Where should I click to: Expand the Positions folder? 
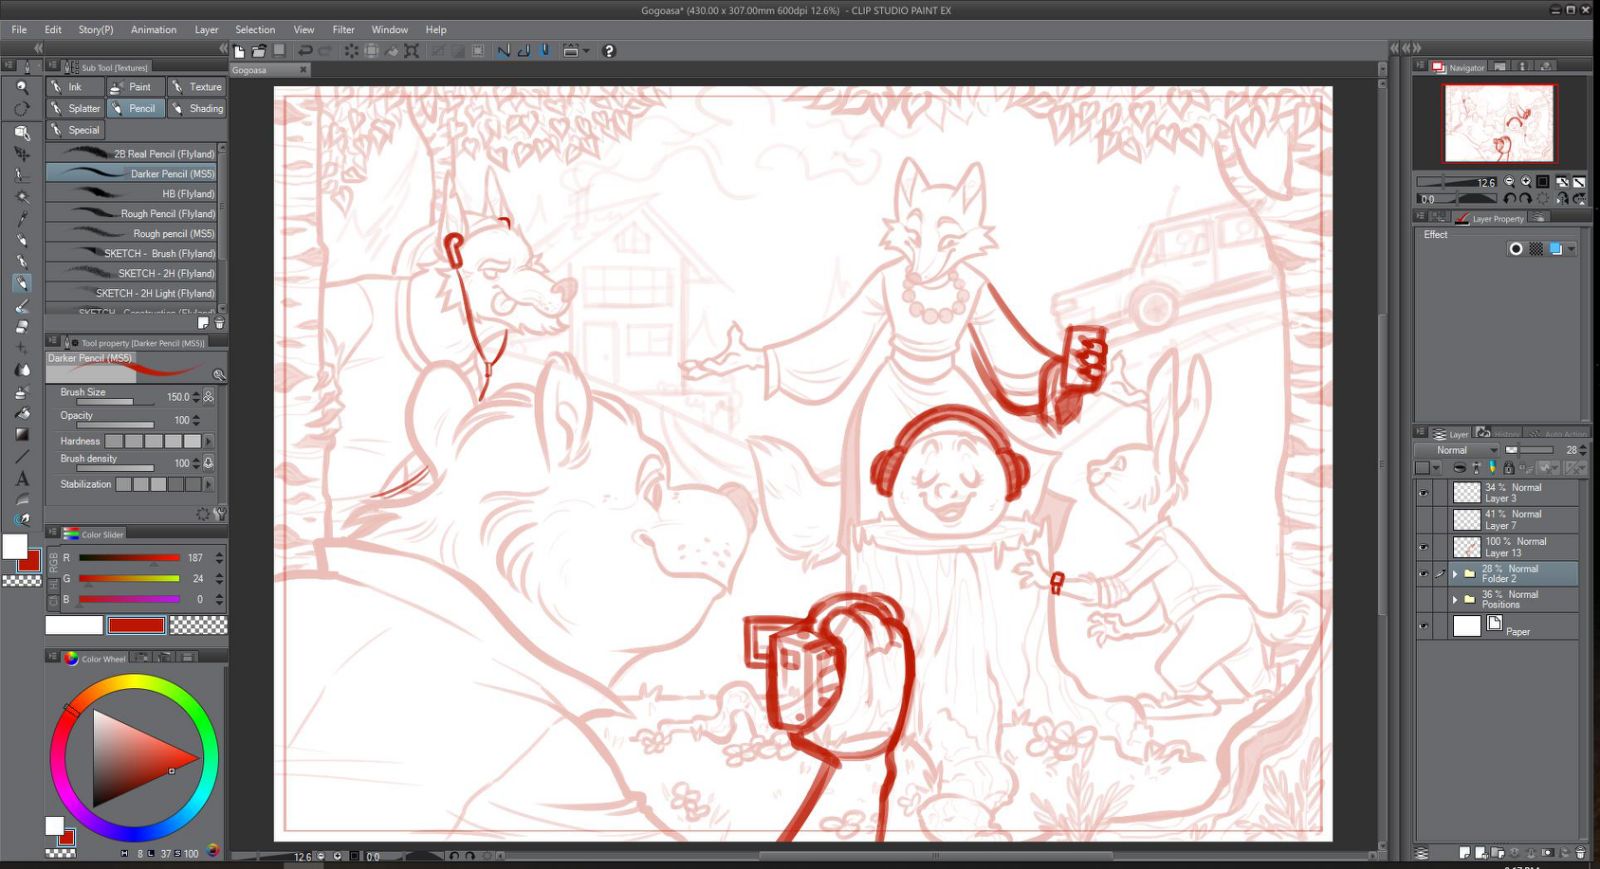click(1455, 599)
